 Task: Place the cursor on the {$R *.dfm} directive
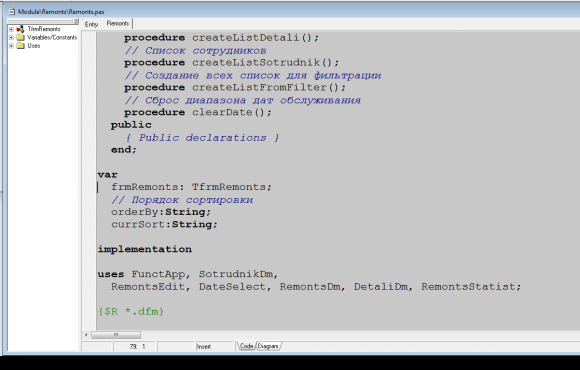click(131, 312)
